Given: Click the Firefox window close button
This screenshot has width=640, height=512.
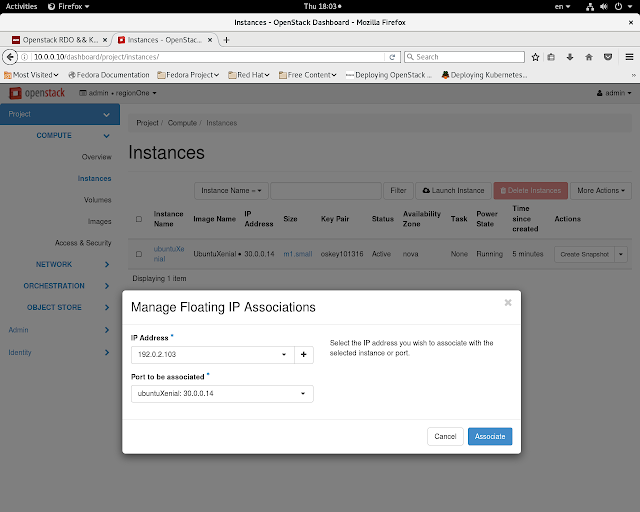Looking at the screenshot, I should pyautogui.click(x=631, y=22).
